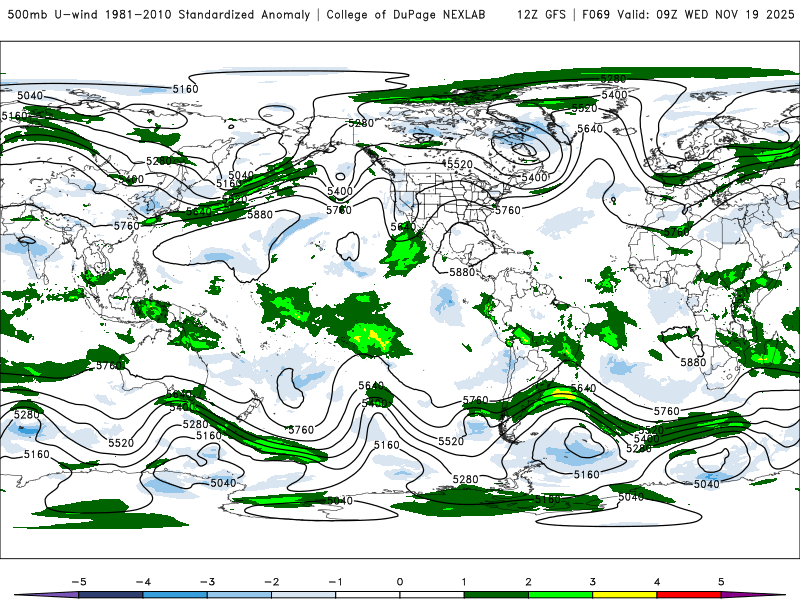Image resolution: width=800 pixels, height=600 pixels.
Task: Click the bright green segment between 2 and 3
Action: tap(561, 595)
